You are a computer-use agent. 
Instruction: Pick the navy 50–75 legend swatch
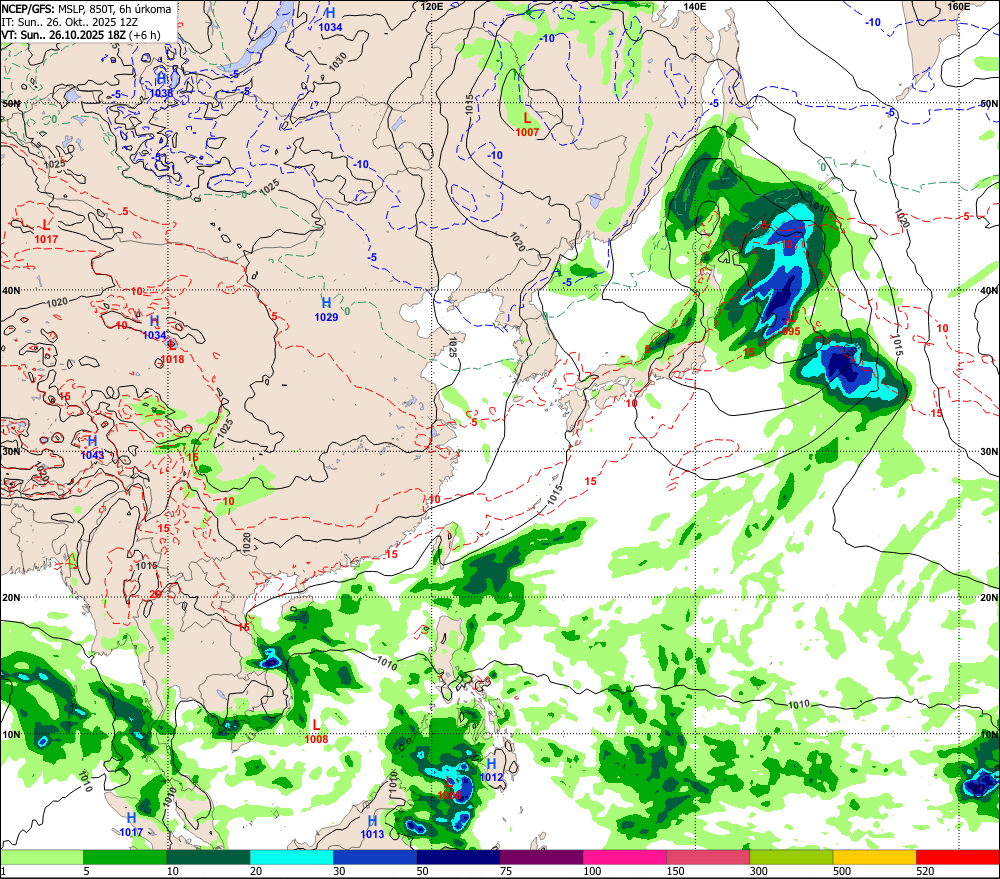(x=458, y=857)
